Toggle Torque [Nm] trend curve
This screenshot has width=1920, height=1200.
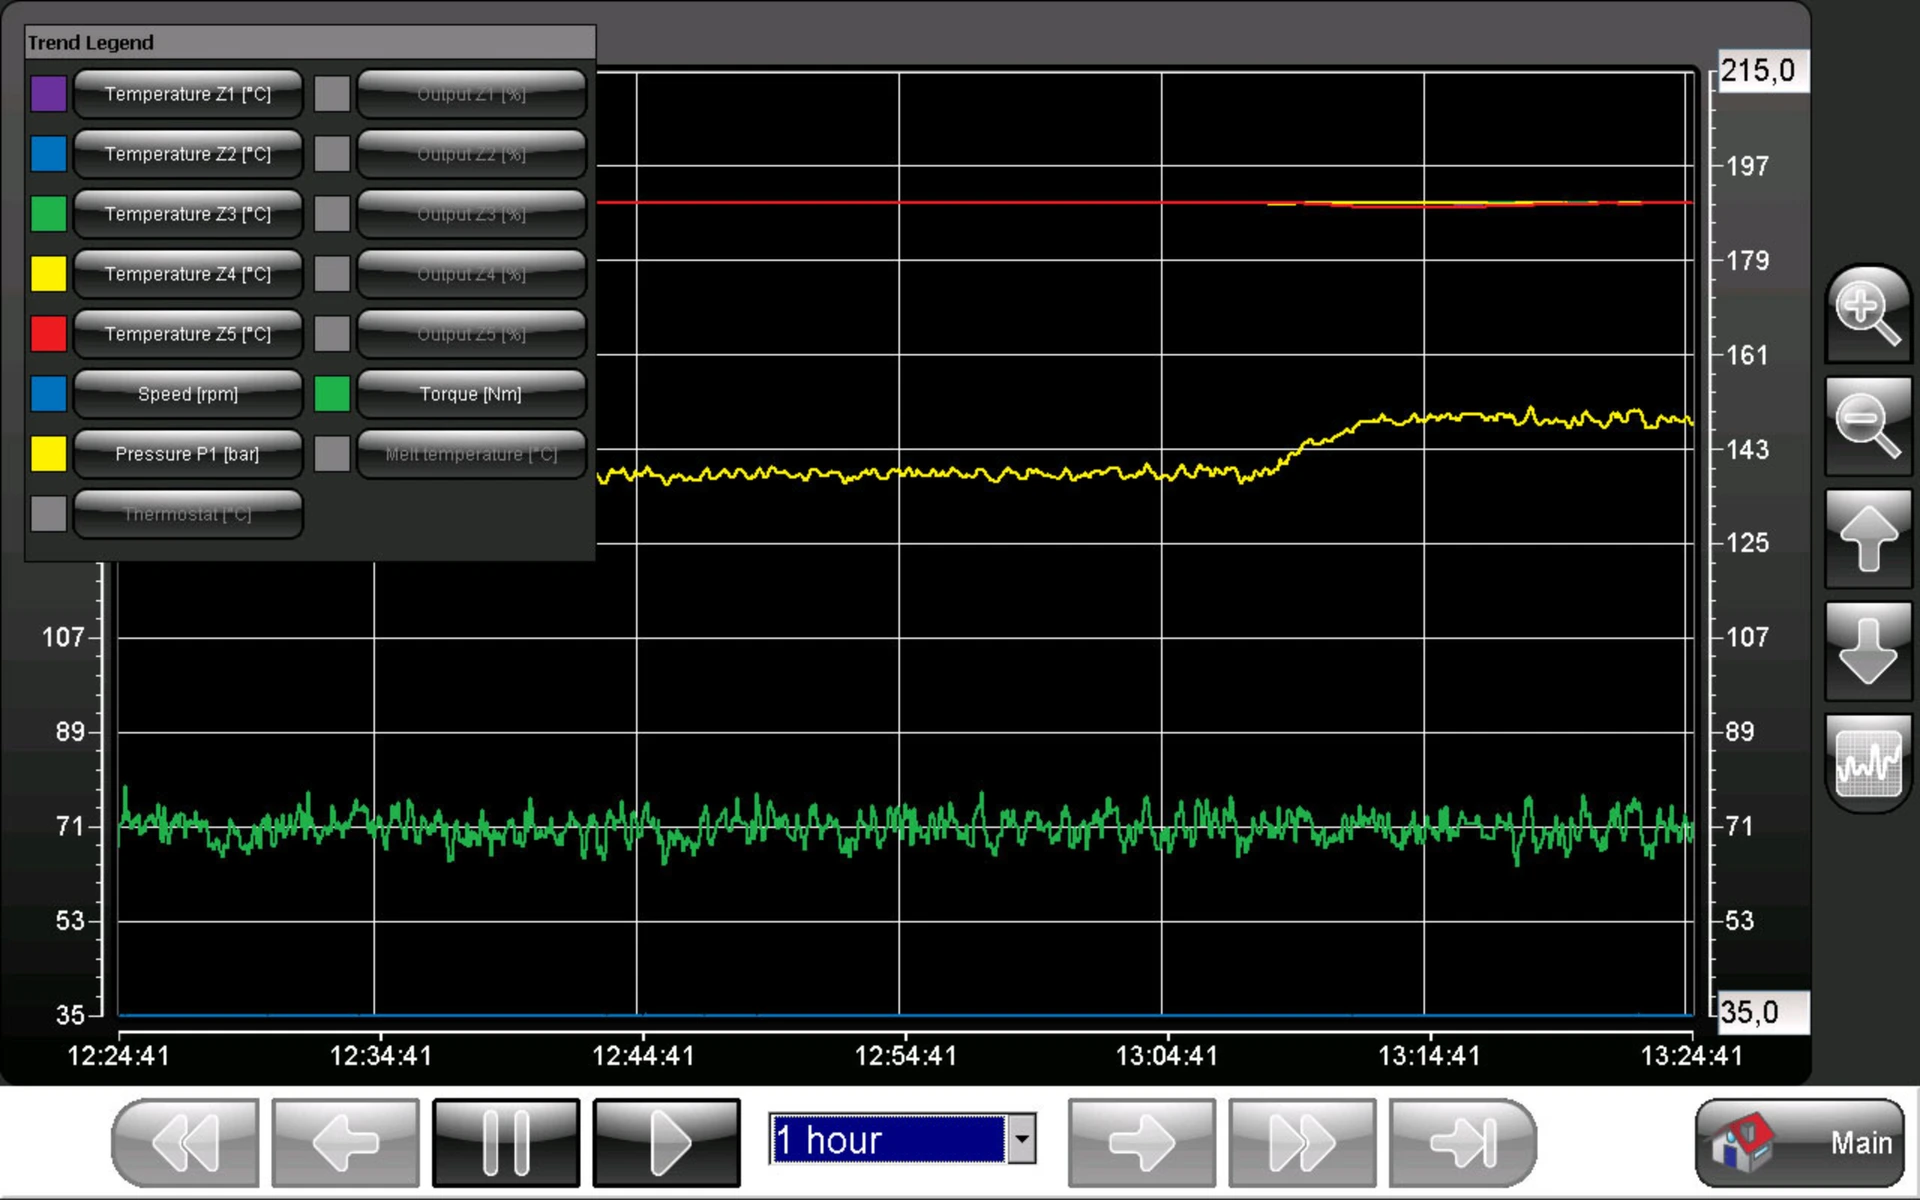471,394
